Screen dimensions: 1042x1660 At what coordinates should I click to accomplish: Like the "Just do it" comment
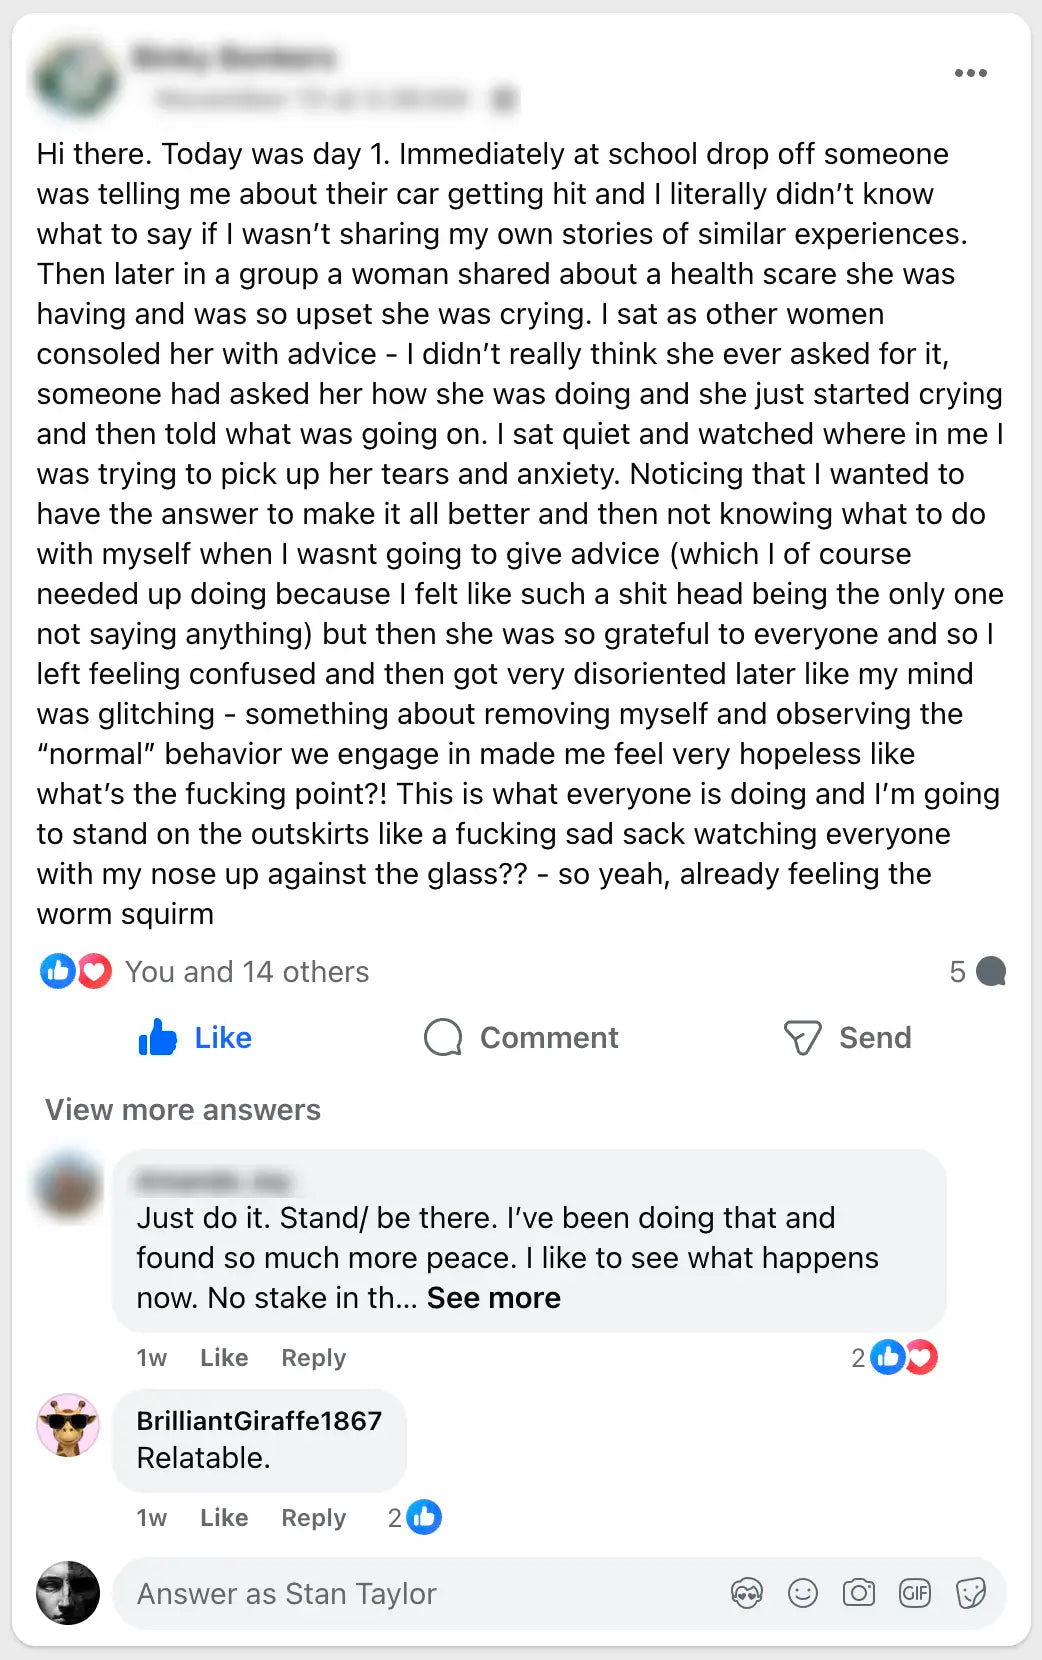click(x=224, y=1358)
